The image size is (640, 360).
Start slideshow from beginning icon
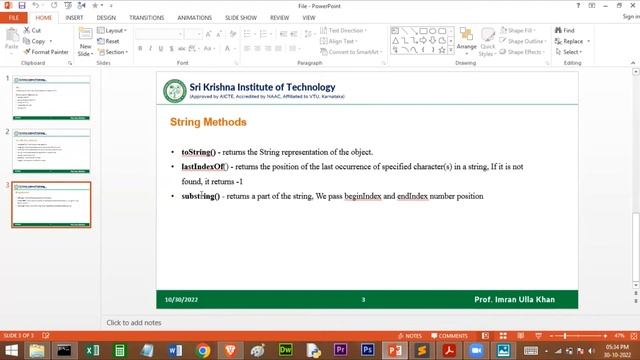coord(68,6)
